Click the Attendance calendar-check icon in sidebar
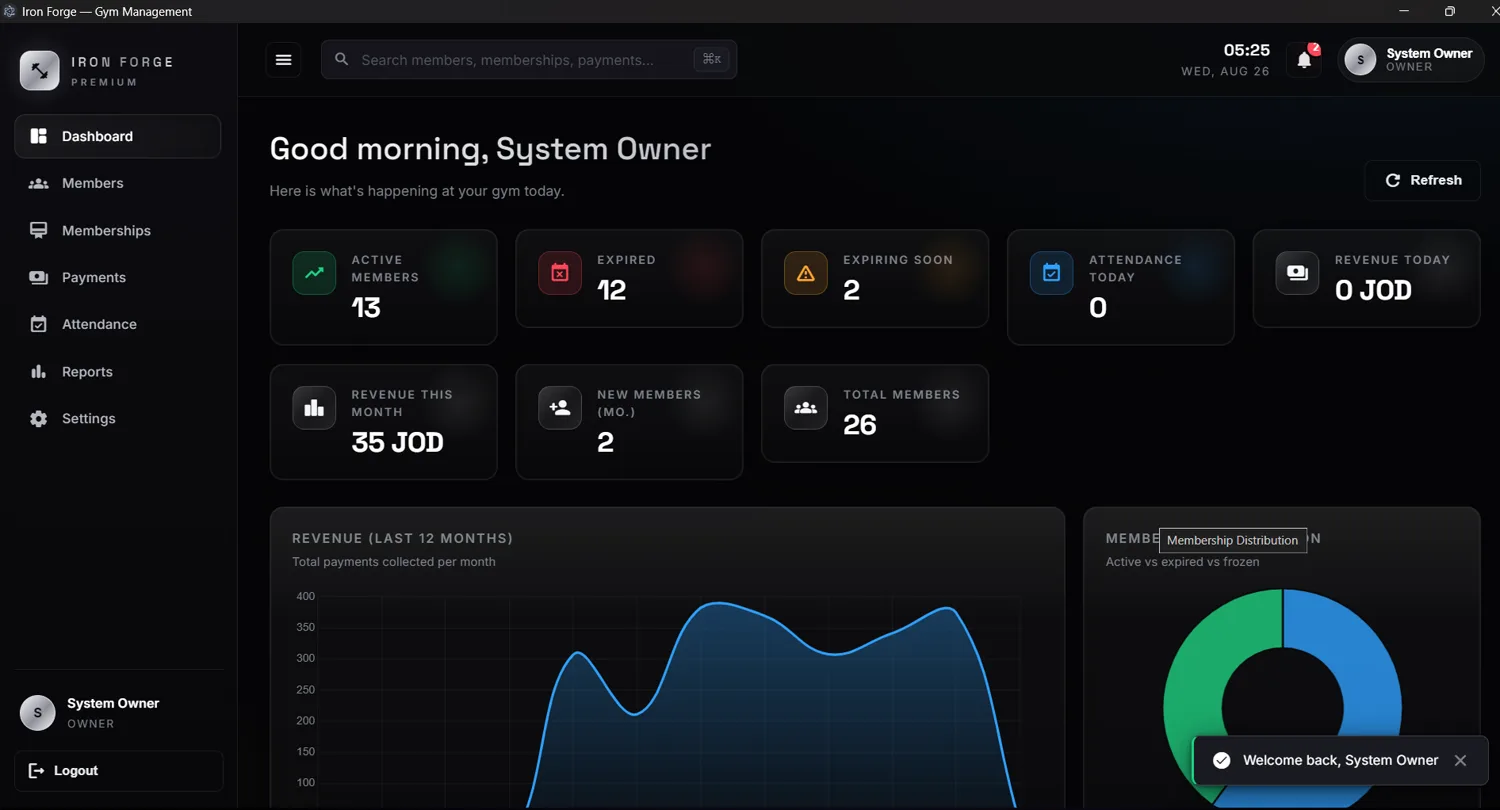1500x810 pixels. (39, 325)
